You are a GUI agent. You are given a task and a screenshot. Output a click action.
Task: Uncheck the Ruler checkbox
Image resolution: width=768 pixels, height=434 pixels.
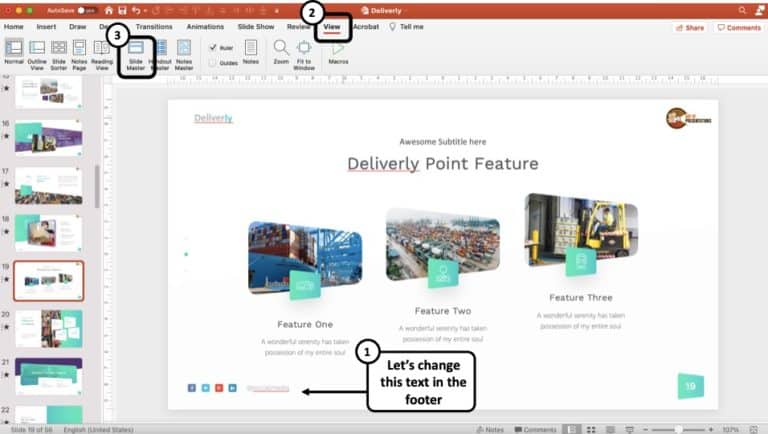[x=213, y=48]
